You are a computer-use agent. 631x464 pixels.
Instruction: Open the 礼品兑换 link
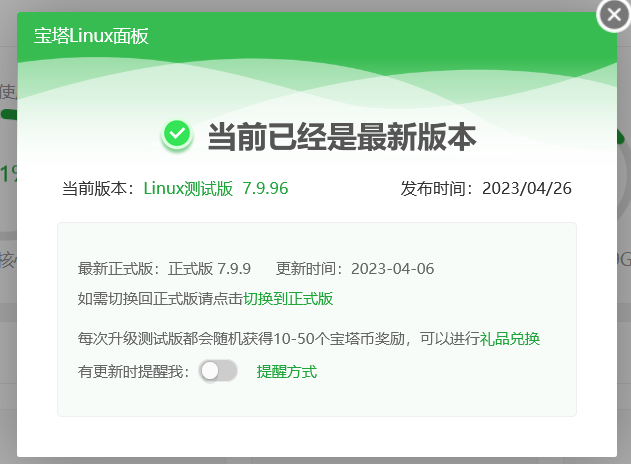[509, 339]
